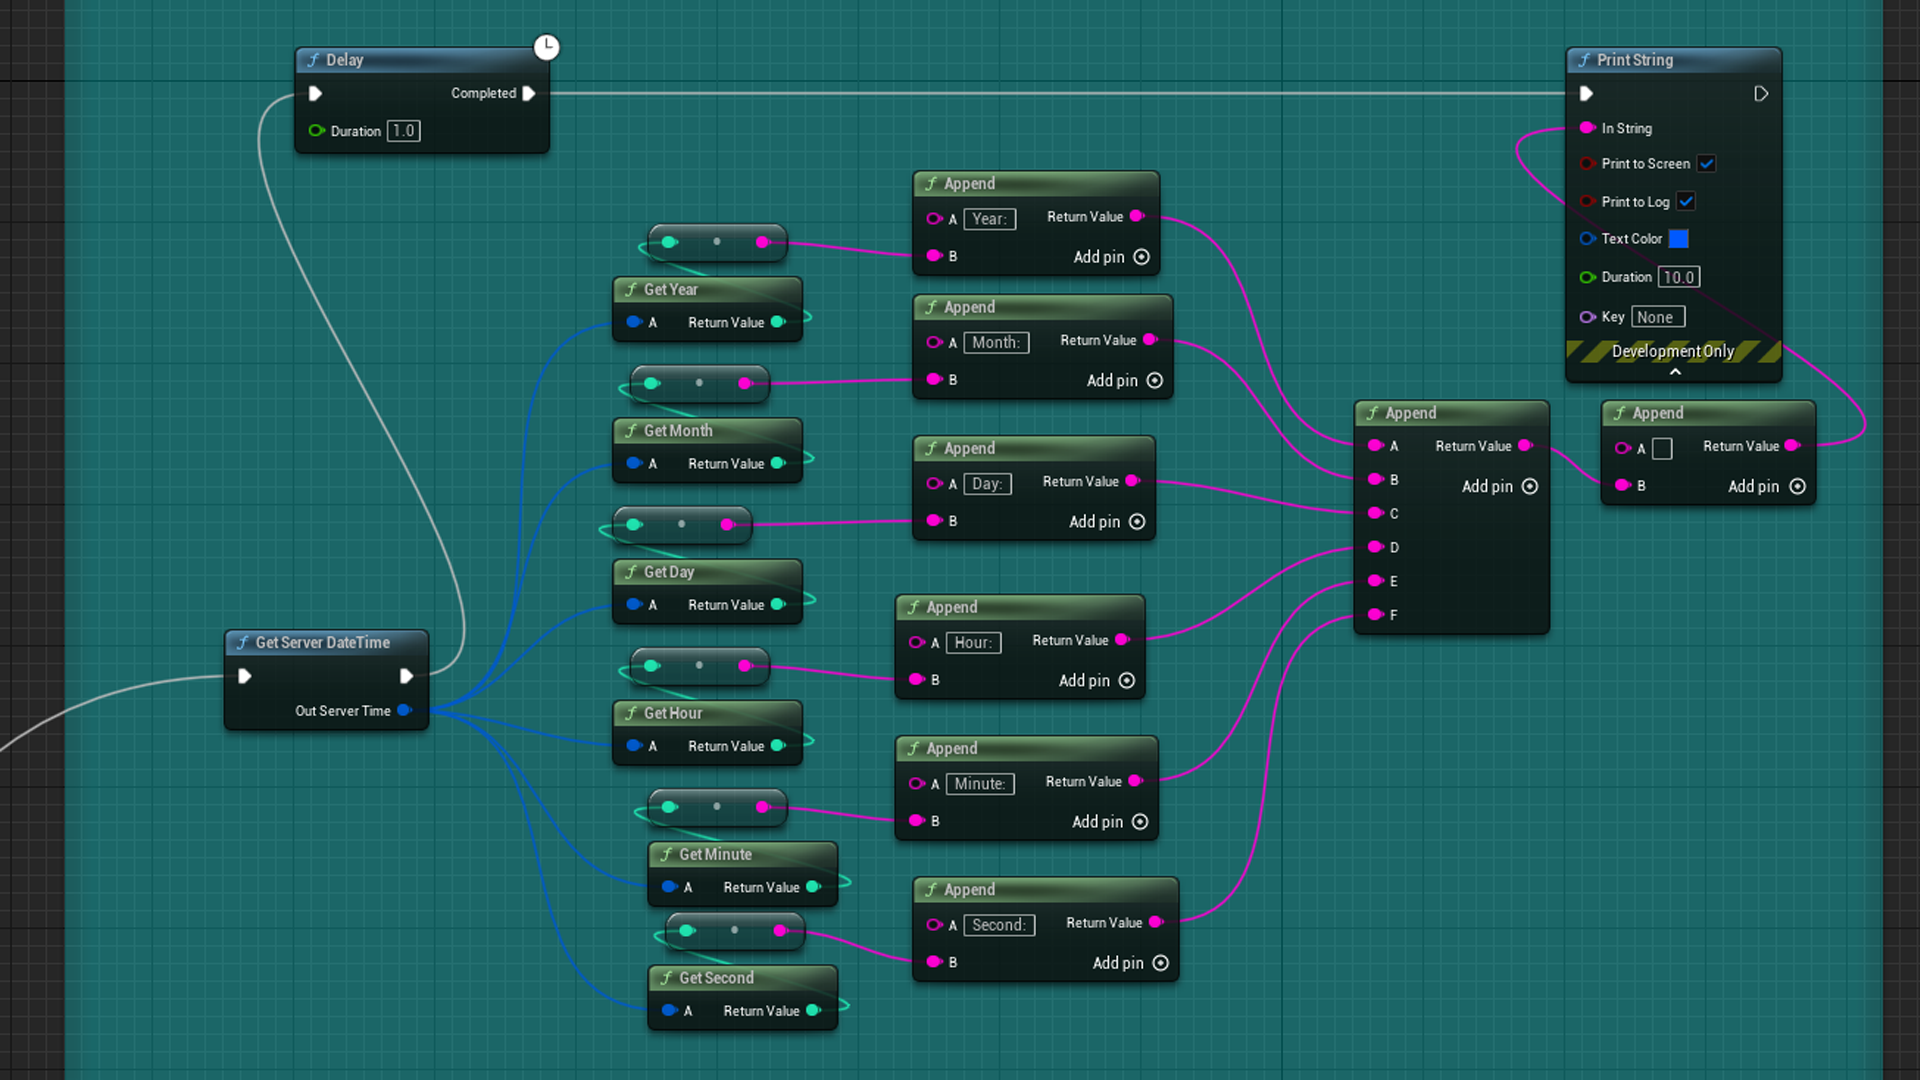Click the Delay node clock icon
This screenshot has width=1920, height=1080.
[x=546, y=47]
